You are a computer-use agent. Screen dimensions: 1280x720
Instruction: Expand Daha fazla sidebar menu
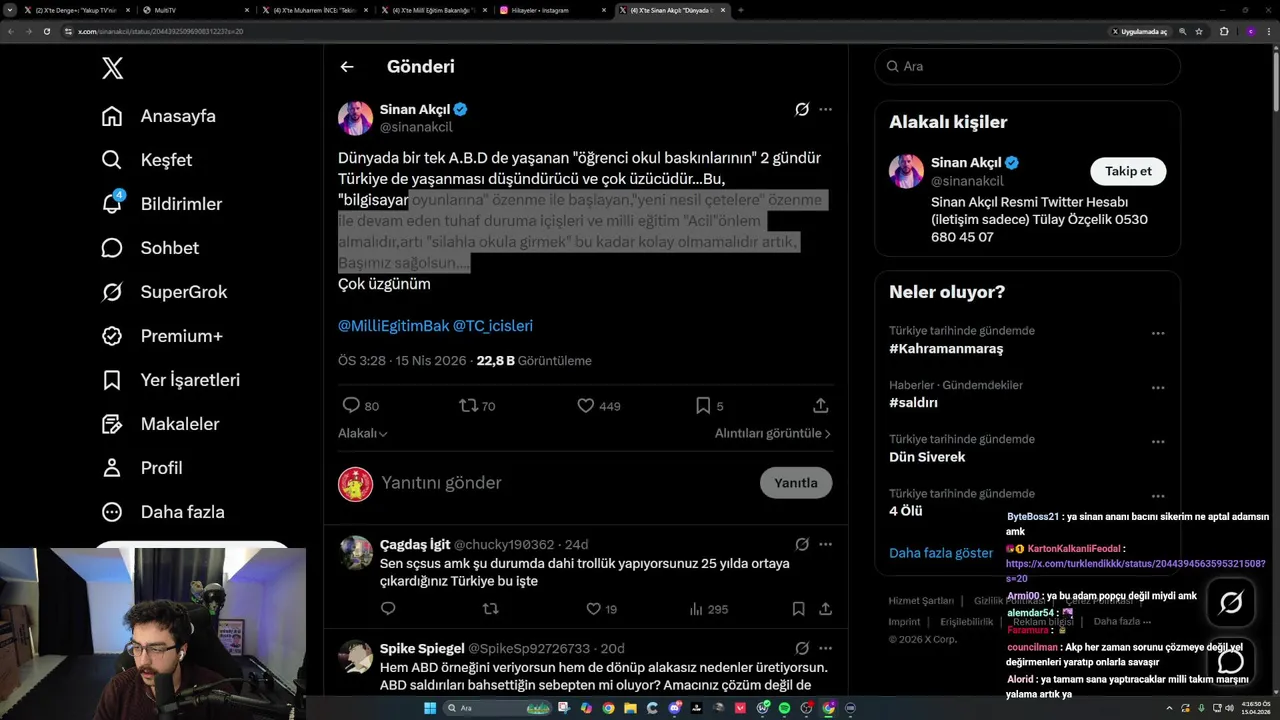(163, 512)
